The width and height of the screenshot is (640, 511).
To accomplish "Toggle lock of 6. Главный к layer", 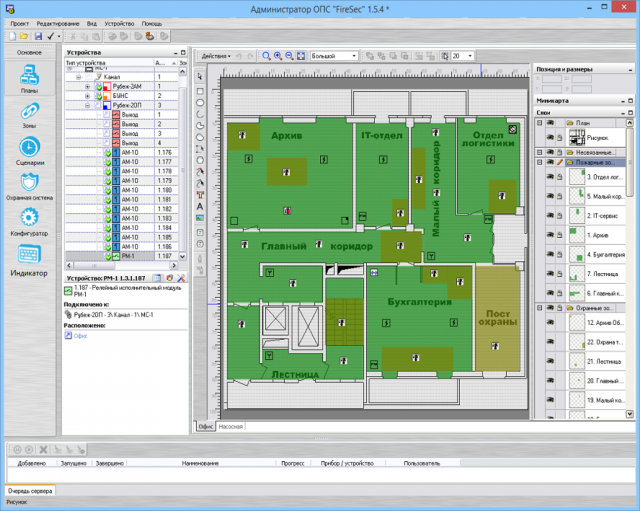I will pos(560,293).
